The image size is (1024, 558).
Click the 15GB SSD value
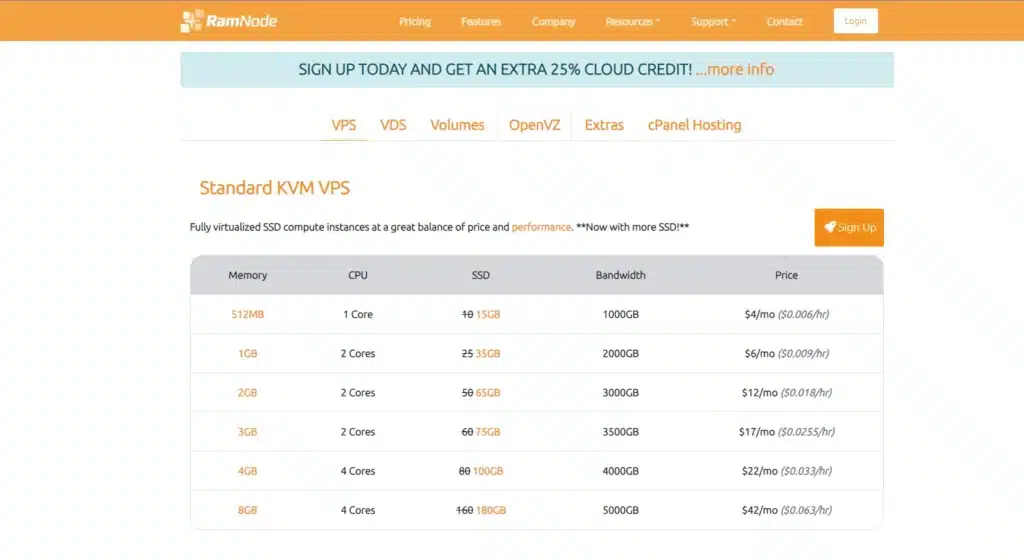pyautogui.click(x=488, y=314)
